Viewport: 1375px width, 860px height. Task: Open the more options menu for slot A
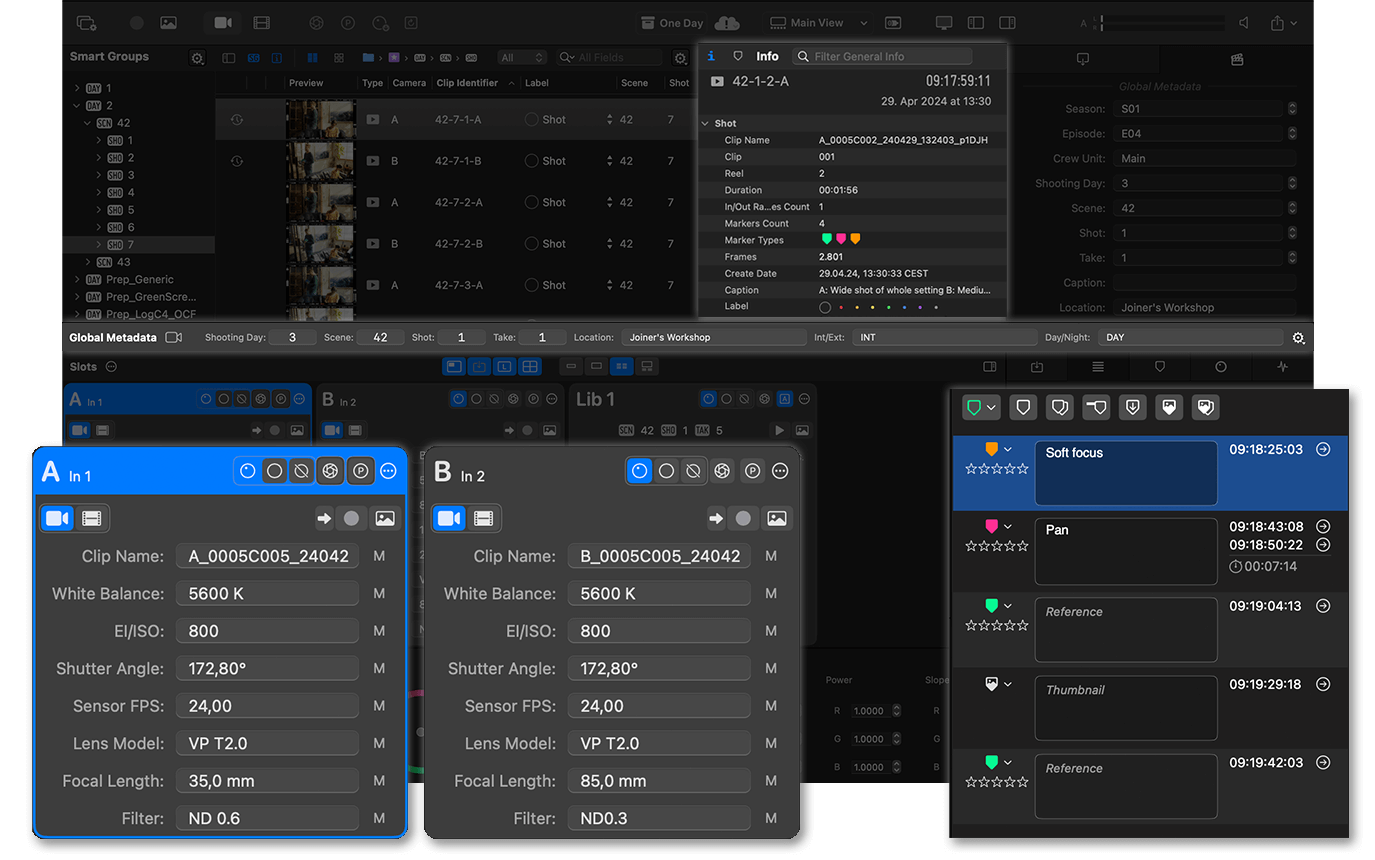(389, 471)
